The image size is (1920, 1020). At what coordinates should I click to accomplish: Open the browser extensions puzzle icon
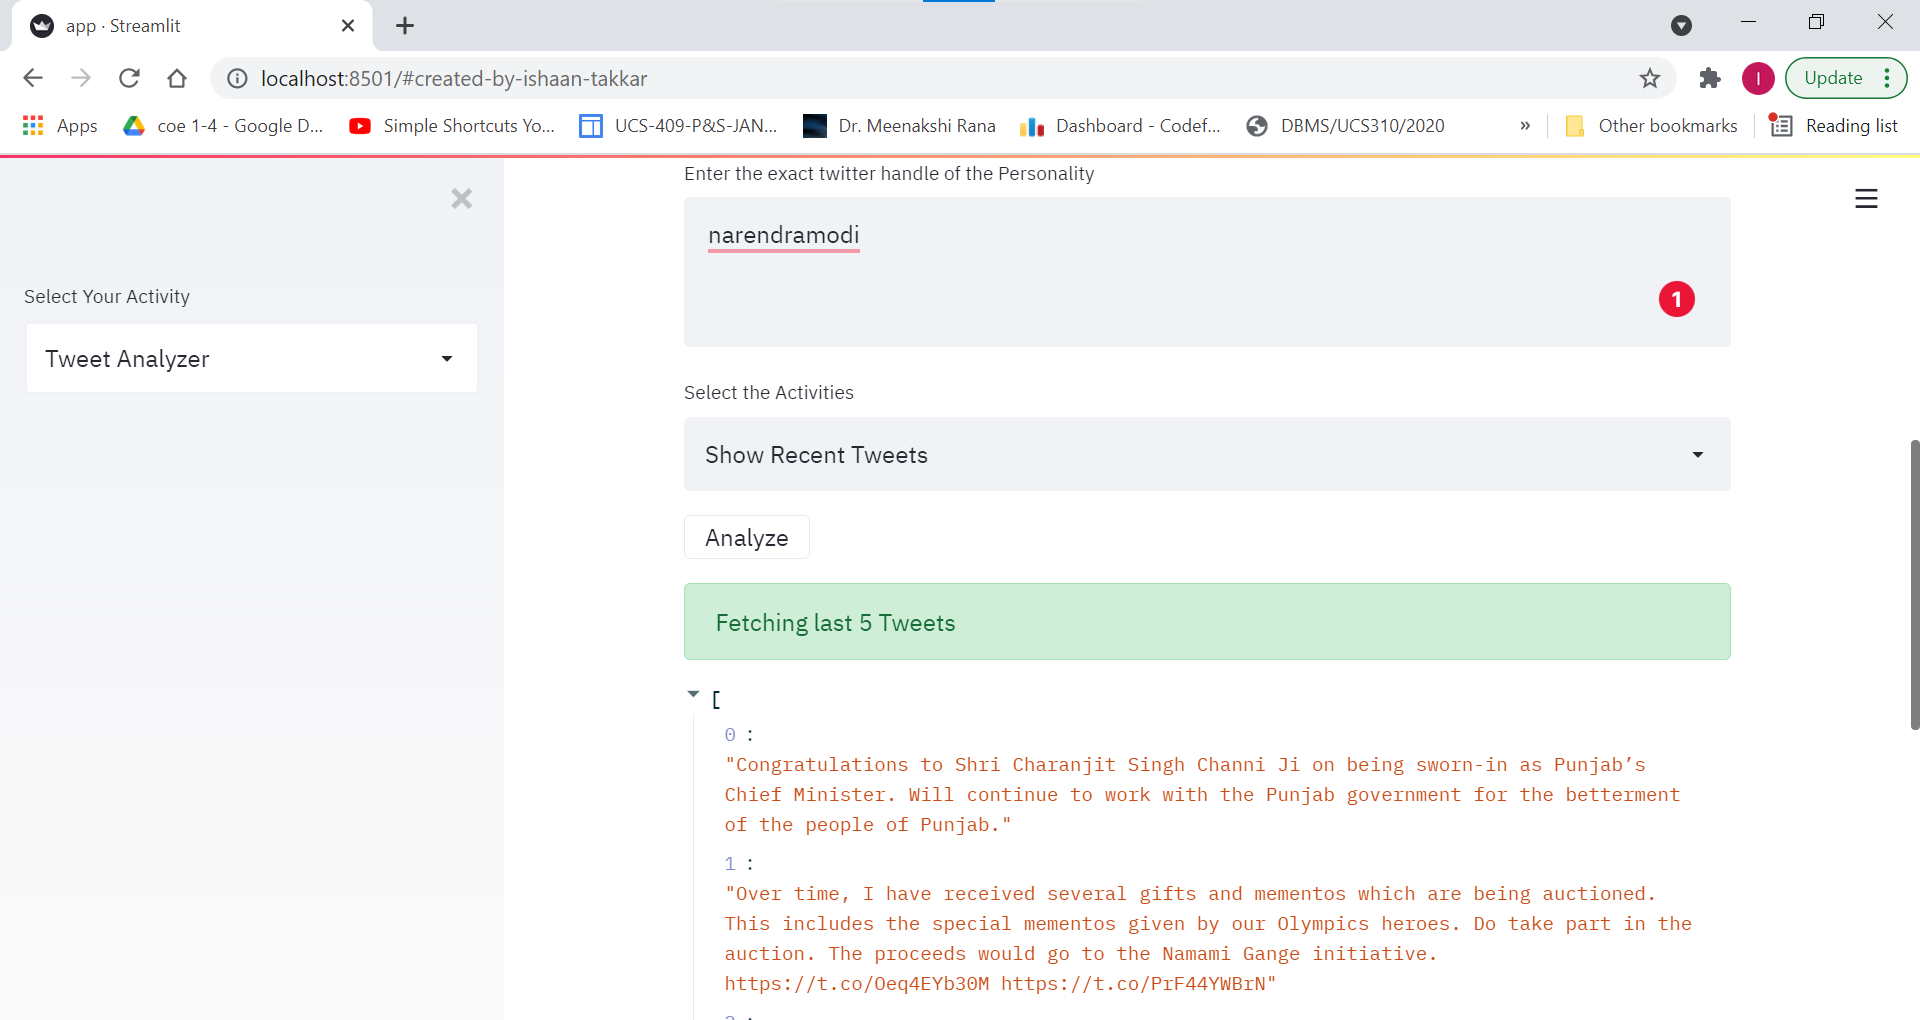click(1710, 78)
